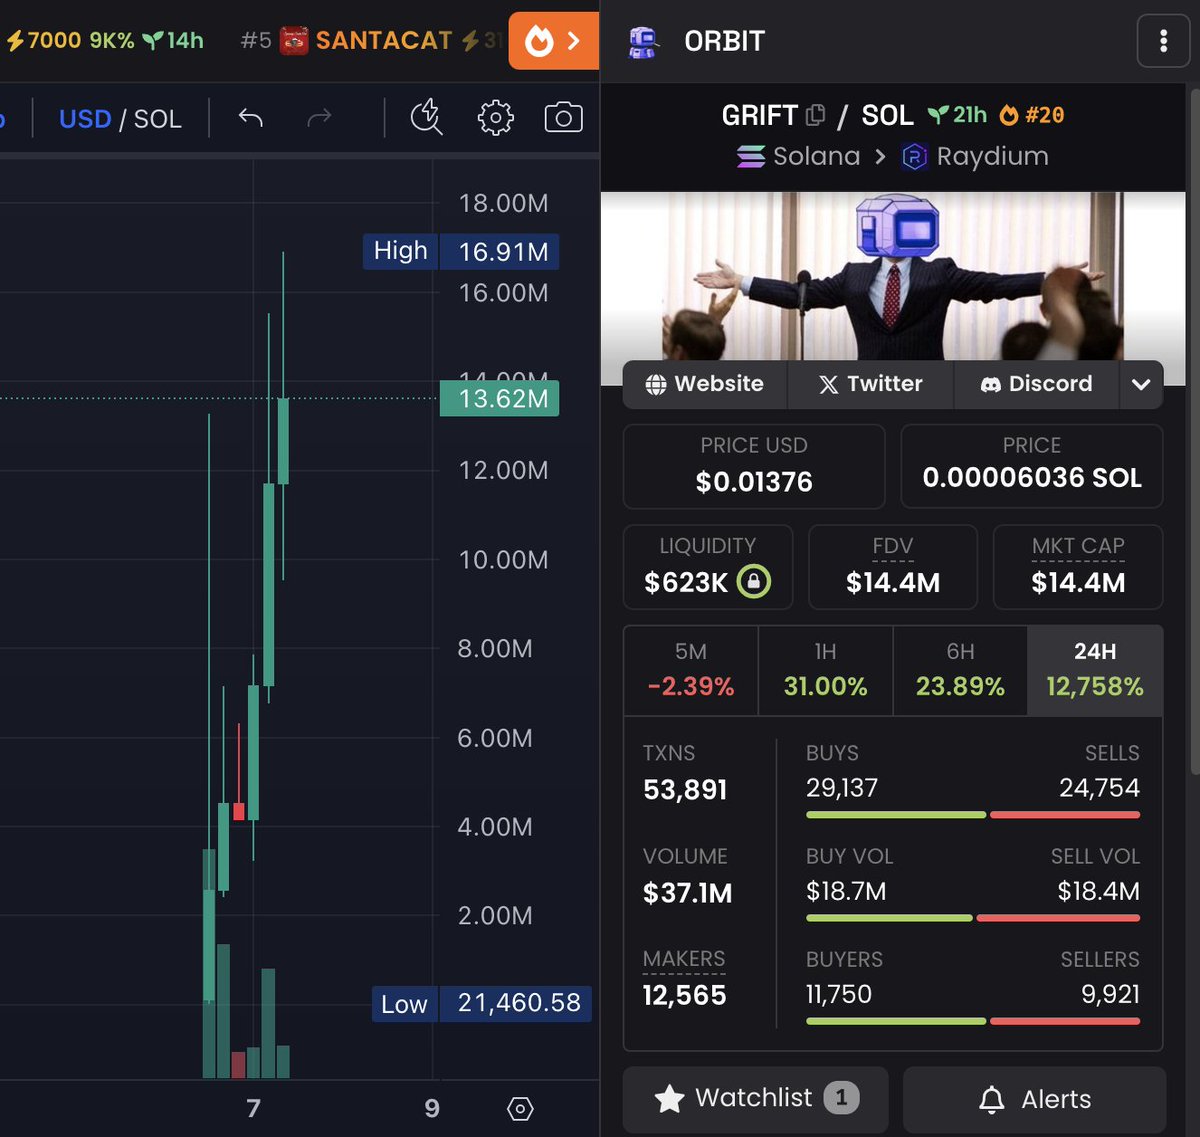
Task: Click the MAKERS 12,565 value
Action: [685, 995]
